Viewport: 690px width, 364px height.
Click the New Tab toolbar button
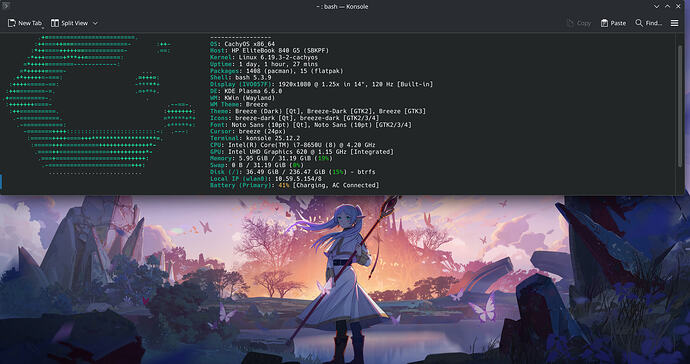click(25, 23)
